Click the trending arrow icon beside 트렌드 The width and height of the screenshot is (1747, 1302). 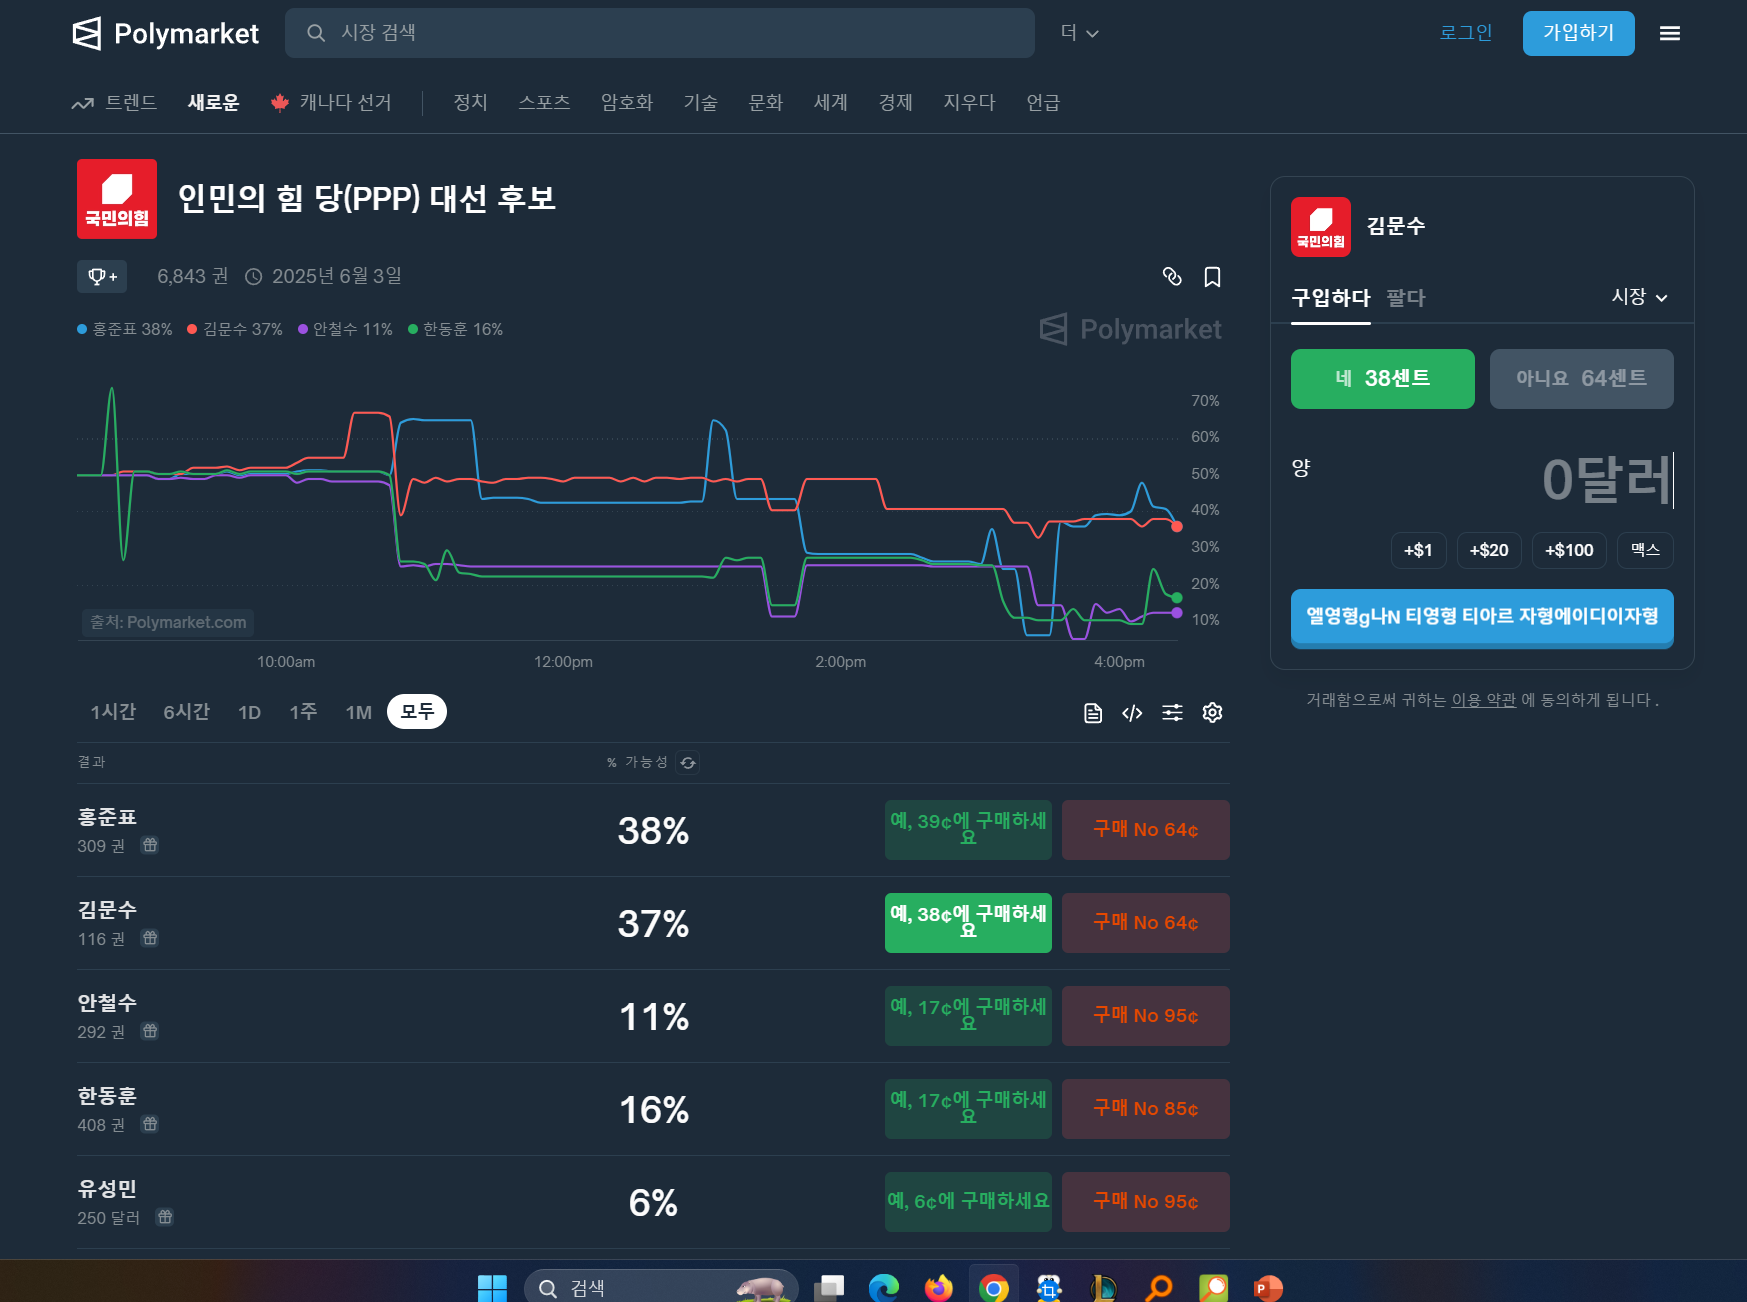click(x=83, y=103)
